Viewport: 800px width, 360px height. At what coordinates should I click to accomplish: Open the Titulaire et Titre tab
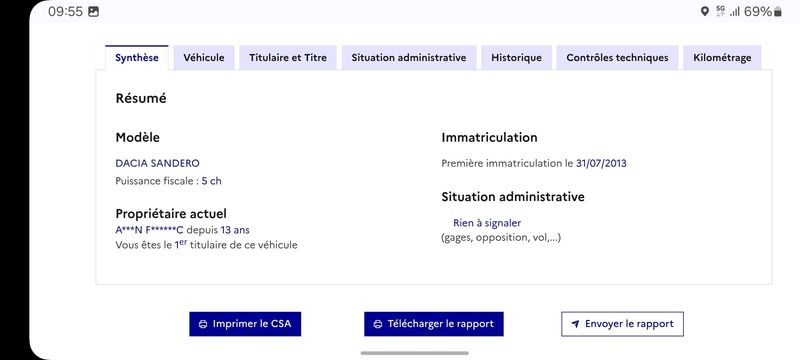[x=288, y=58]
